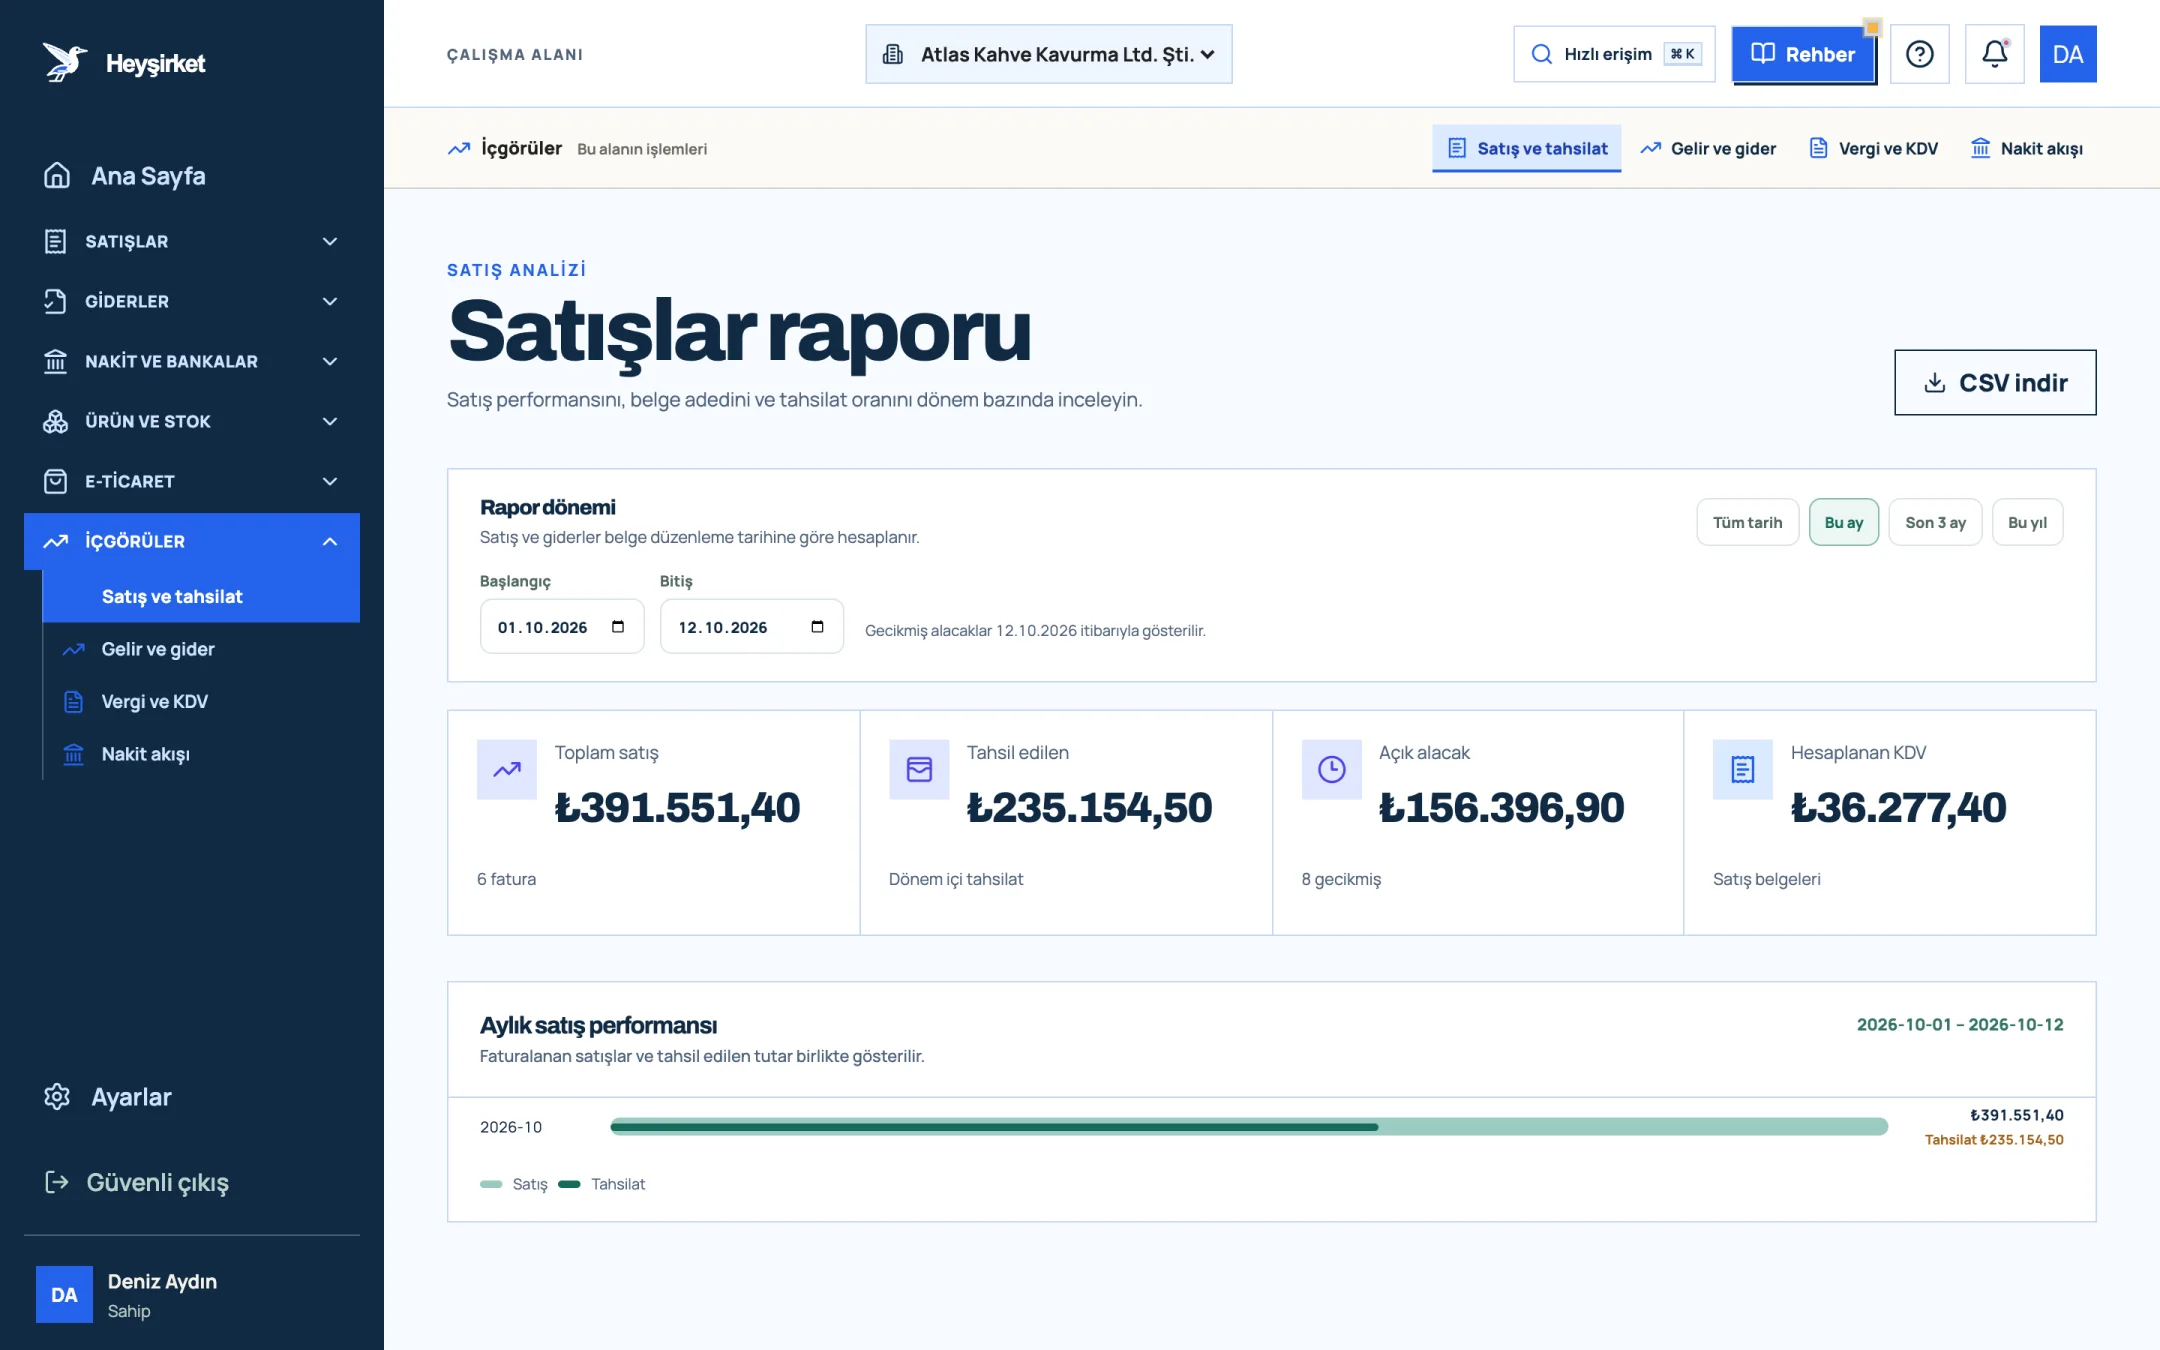Click the Nakit akışı bank icon in sidebar
The width and height of the screenshot is (2160, 1350).
(x=74, y=754)
